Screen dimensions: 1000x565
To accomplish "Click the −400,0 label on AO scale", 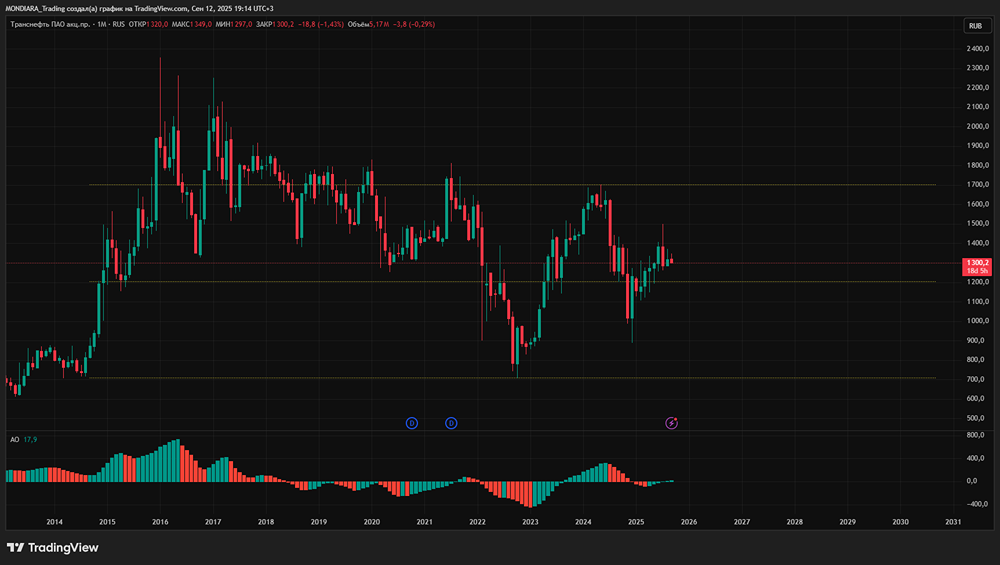I will click(x=976, y=504).
